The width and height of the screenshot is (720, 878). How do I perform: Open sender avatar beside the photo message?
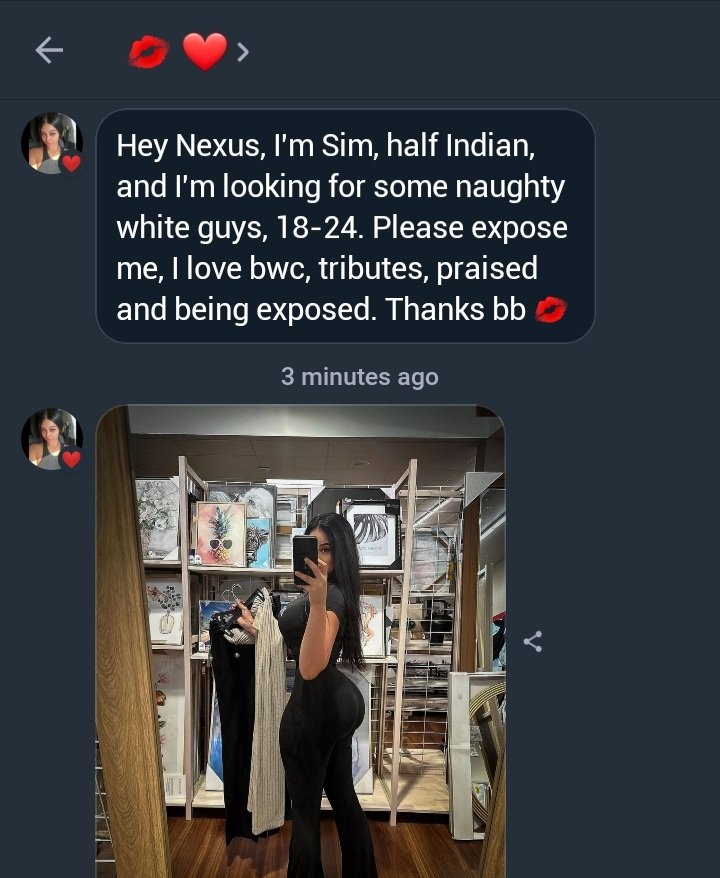coord(52,439)
